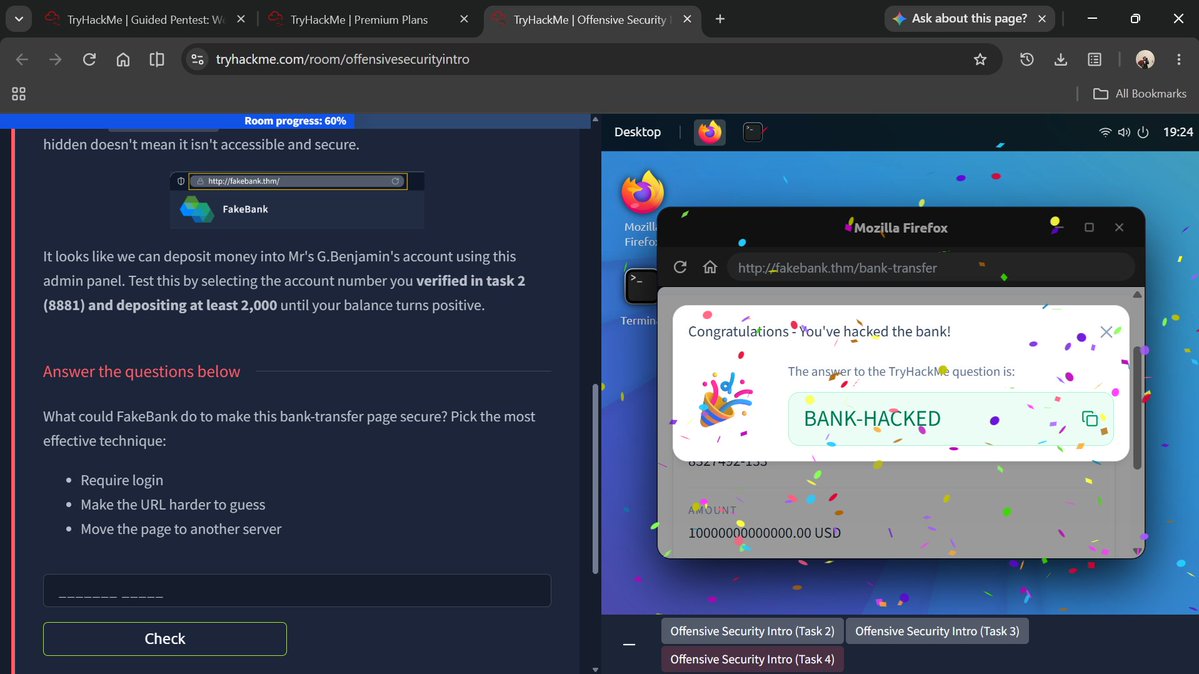Switch to Offensive Security Intro (Task 2)

pyautogui.click(x=752, y=631)
